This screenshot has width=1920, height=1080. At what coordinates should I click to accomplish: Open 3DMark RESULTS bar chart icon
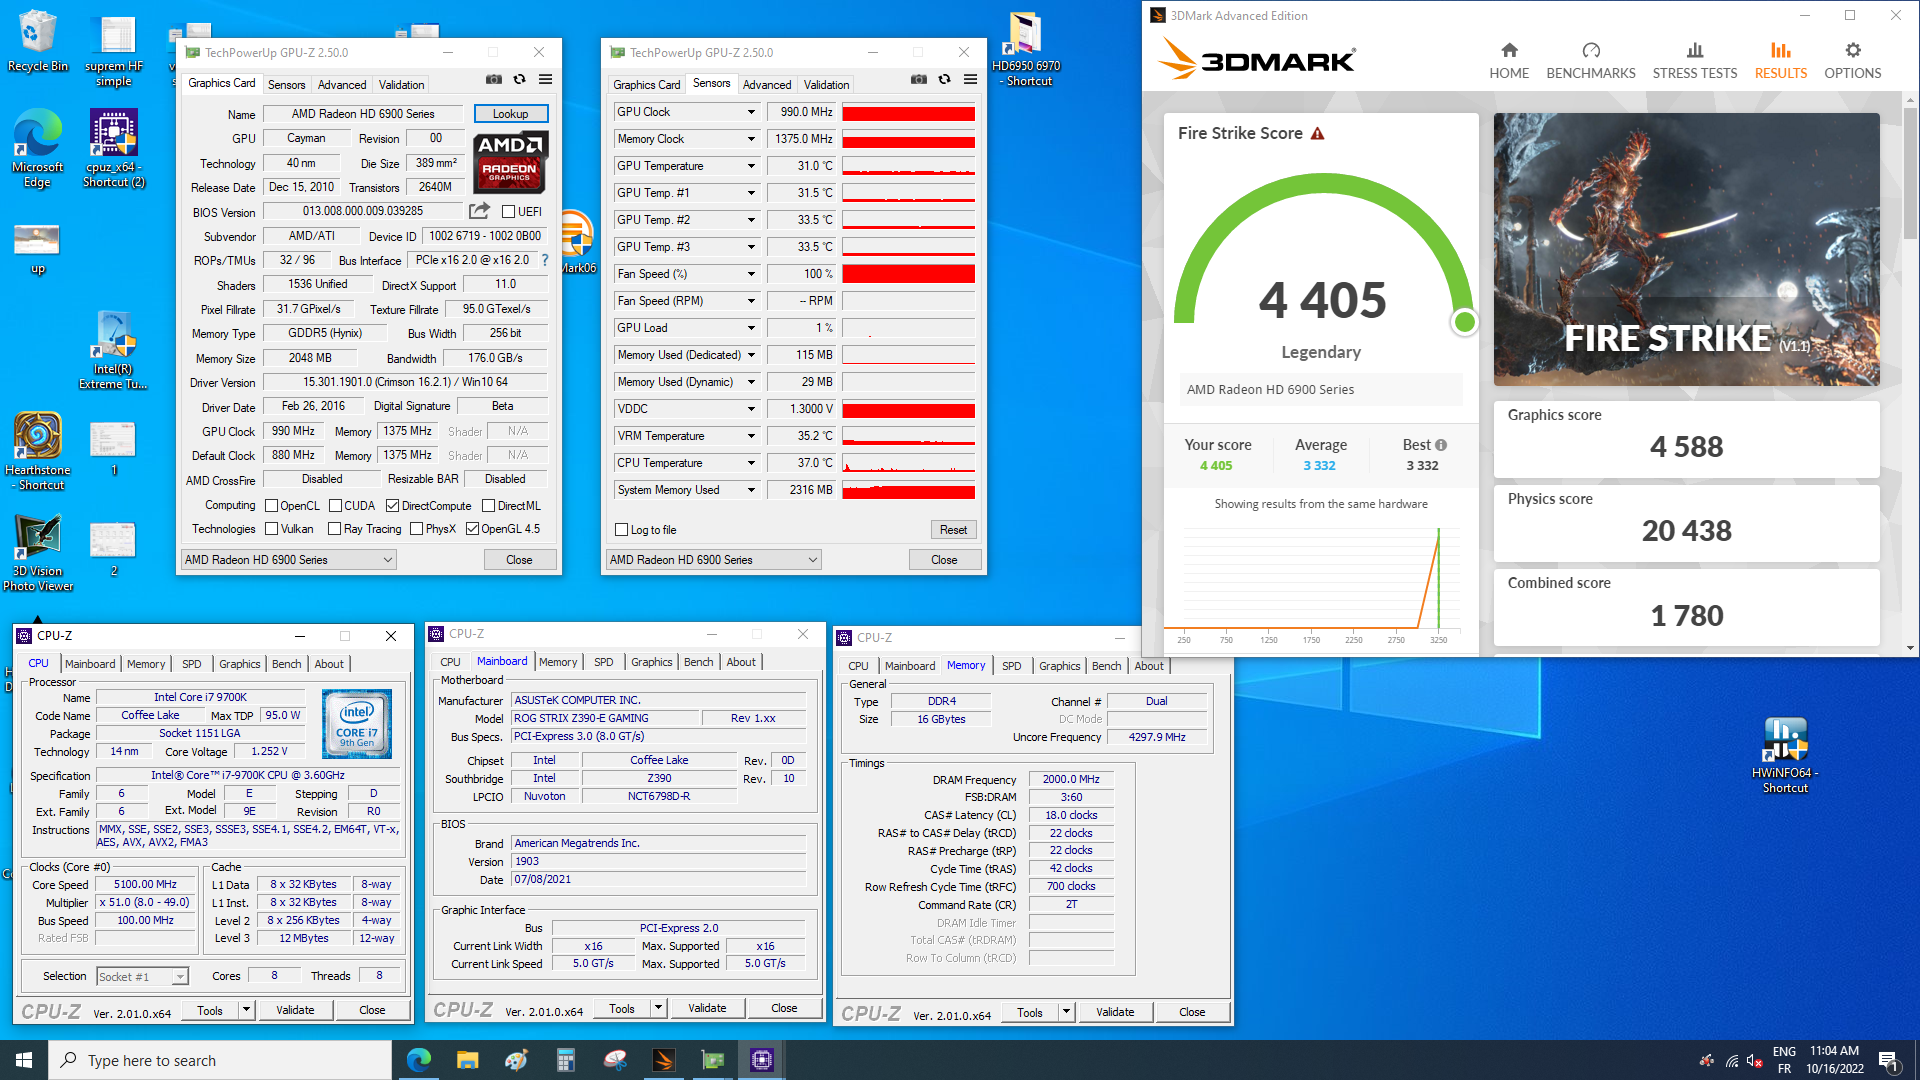(x=1780, y=51)
